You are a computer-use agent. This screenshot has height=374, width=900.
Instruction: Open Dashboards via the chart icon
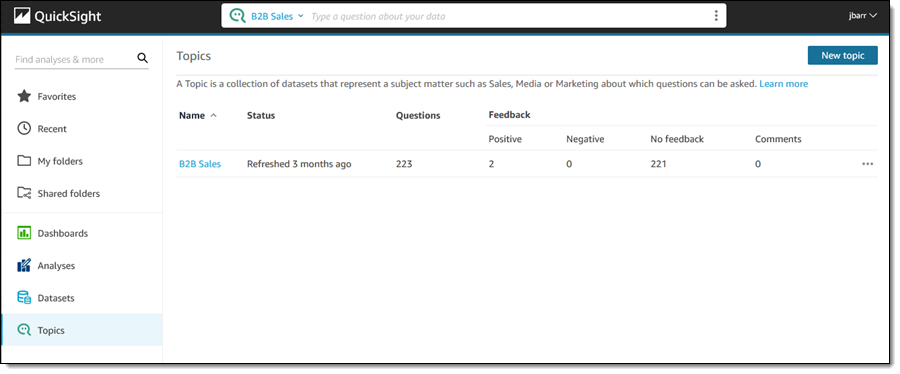(24, 233)
